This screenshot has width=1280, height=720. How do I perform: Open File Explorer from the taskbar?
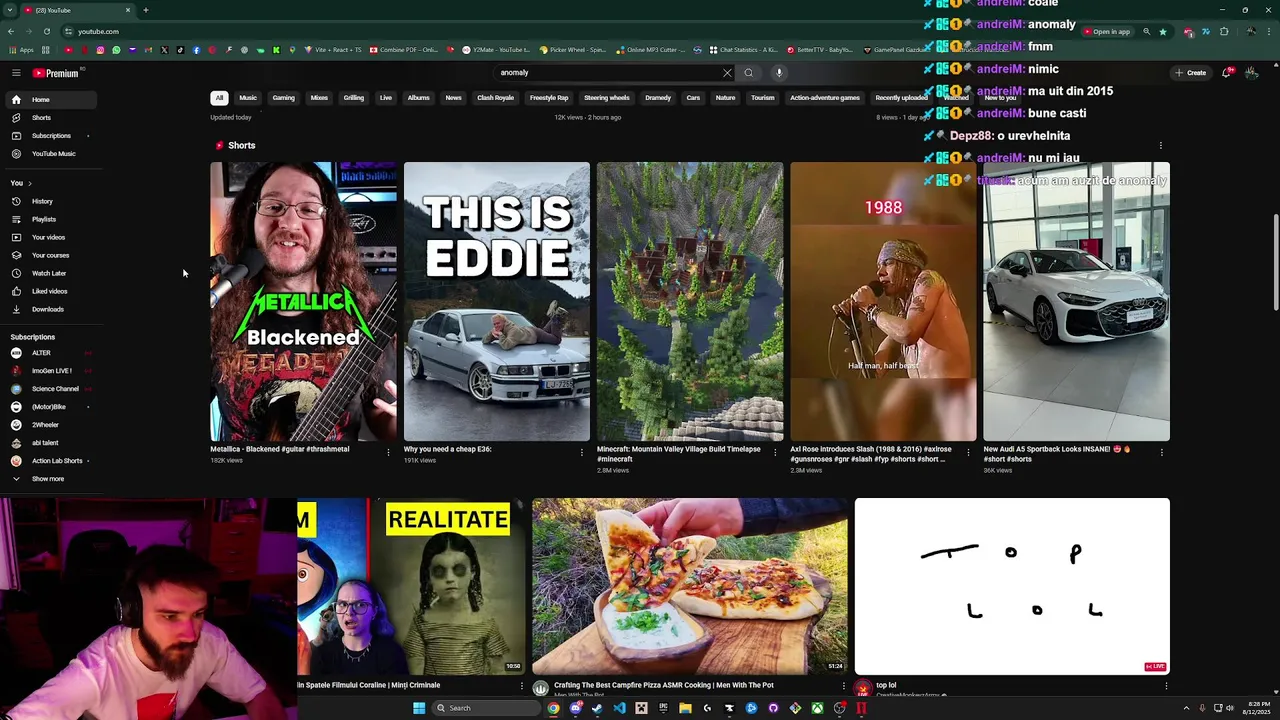pyautogui.click(x=685, y=708)
